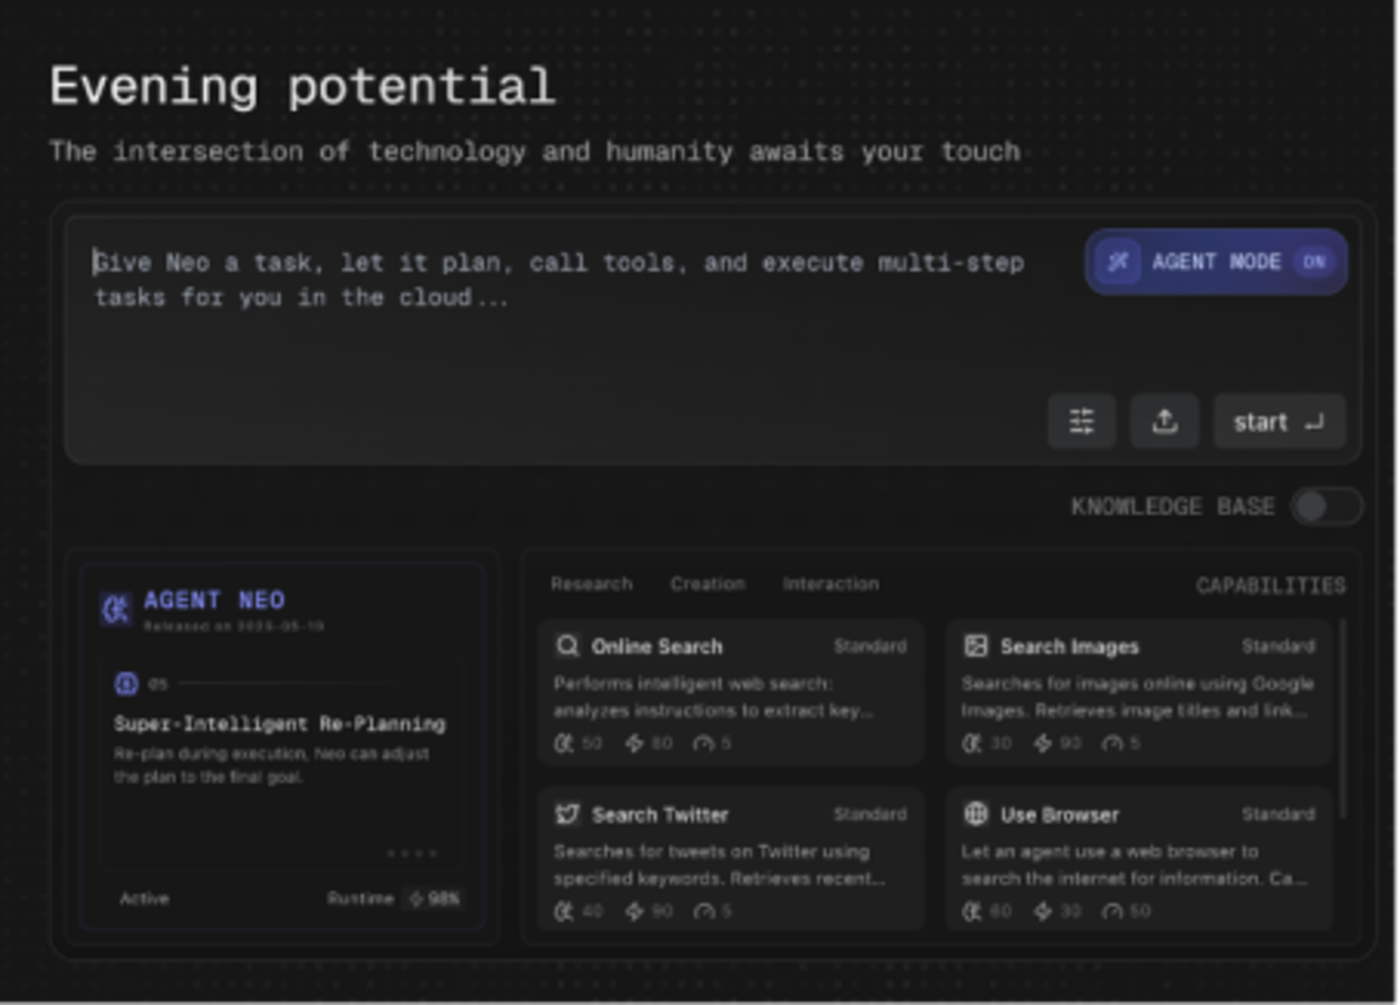Screen dimensions: 1400x1005
Task: Click the Search Twitter bird icon
Action: (567, 814)
